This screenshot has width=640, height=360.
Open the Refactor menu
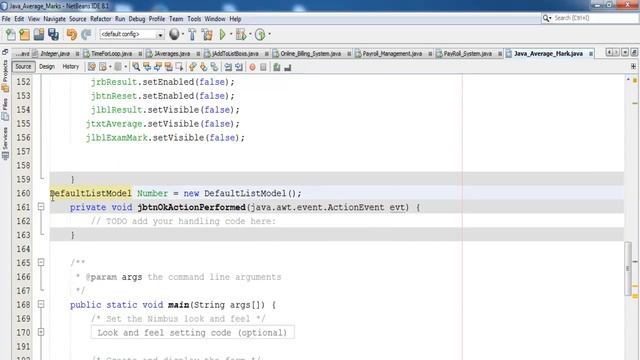[100, 19]
